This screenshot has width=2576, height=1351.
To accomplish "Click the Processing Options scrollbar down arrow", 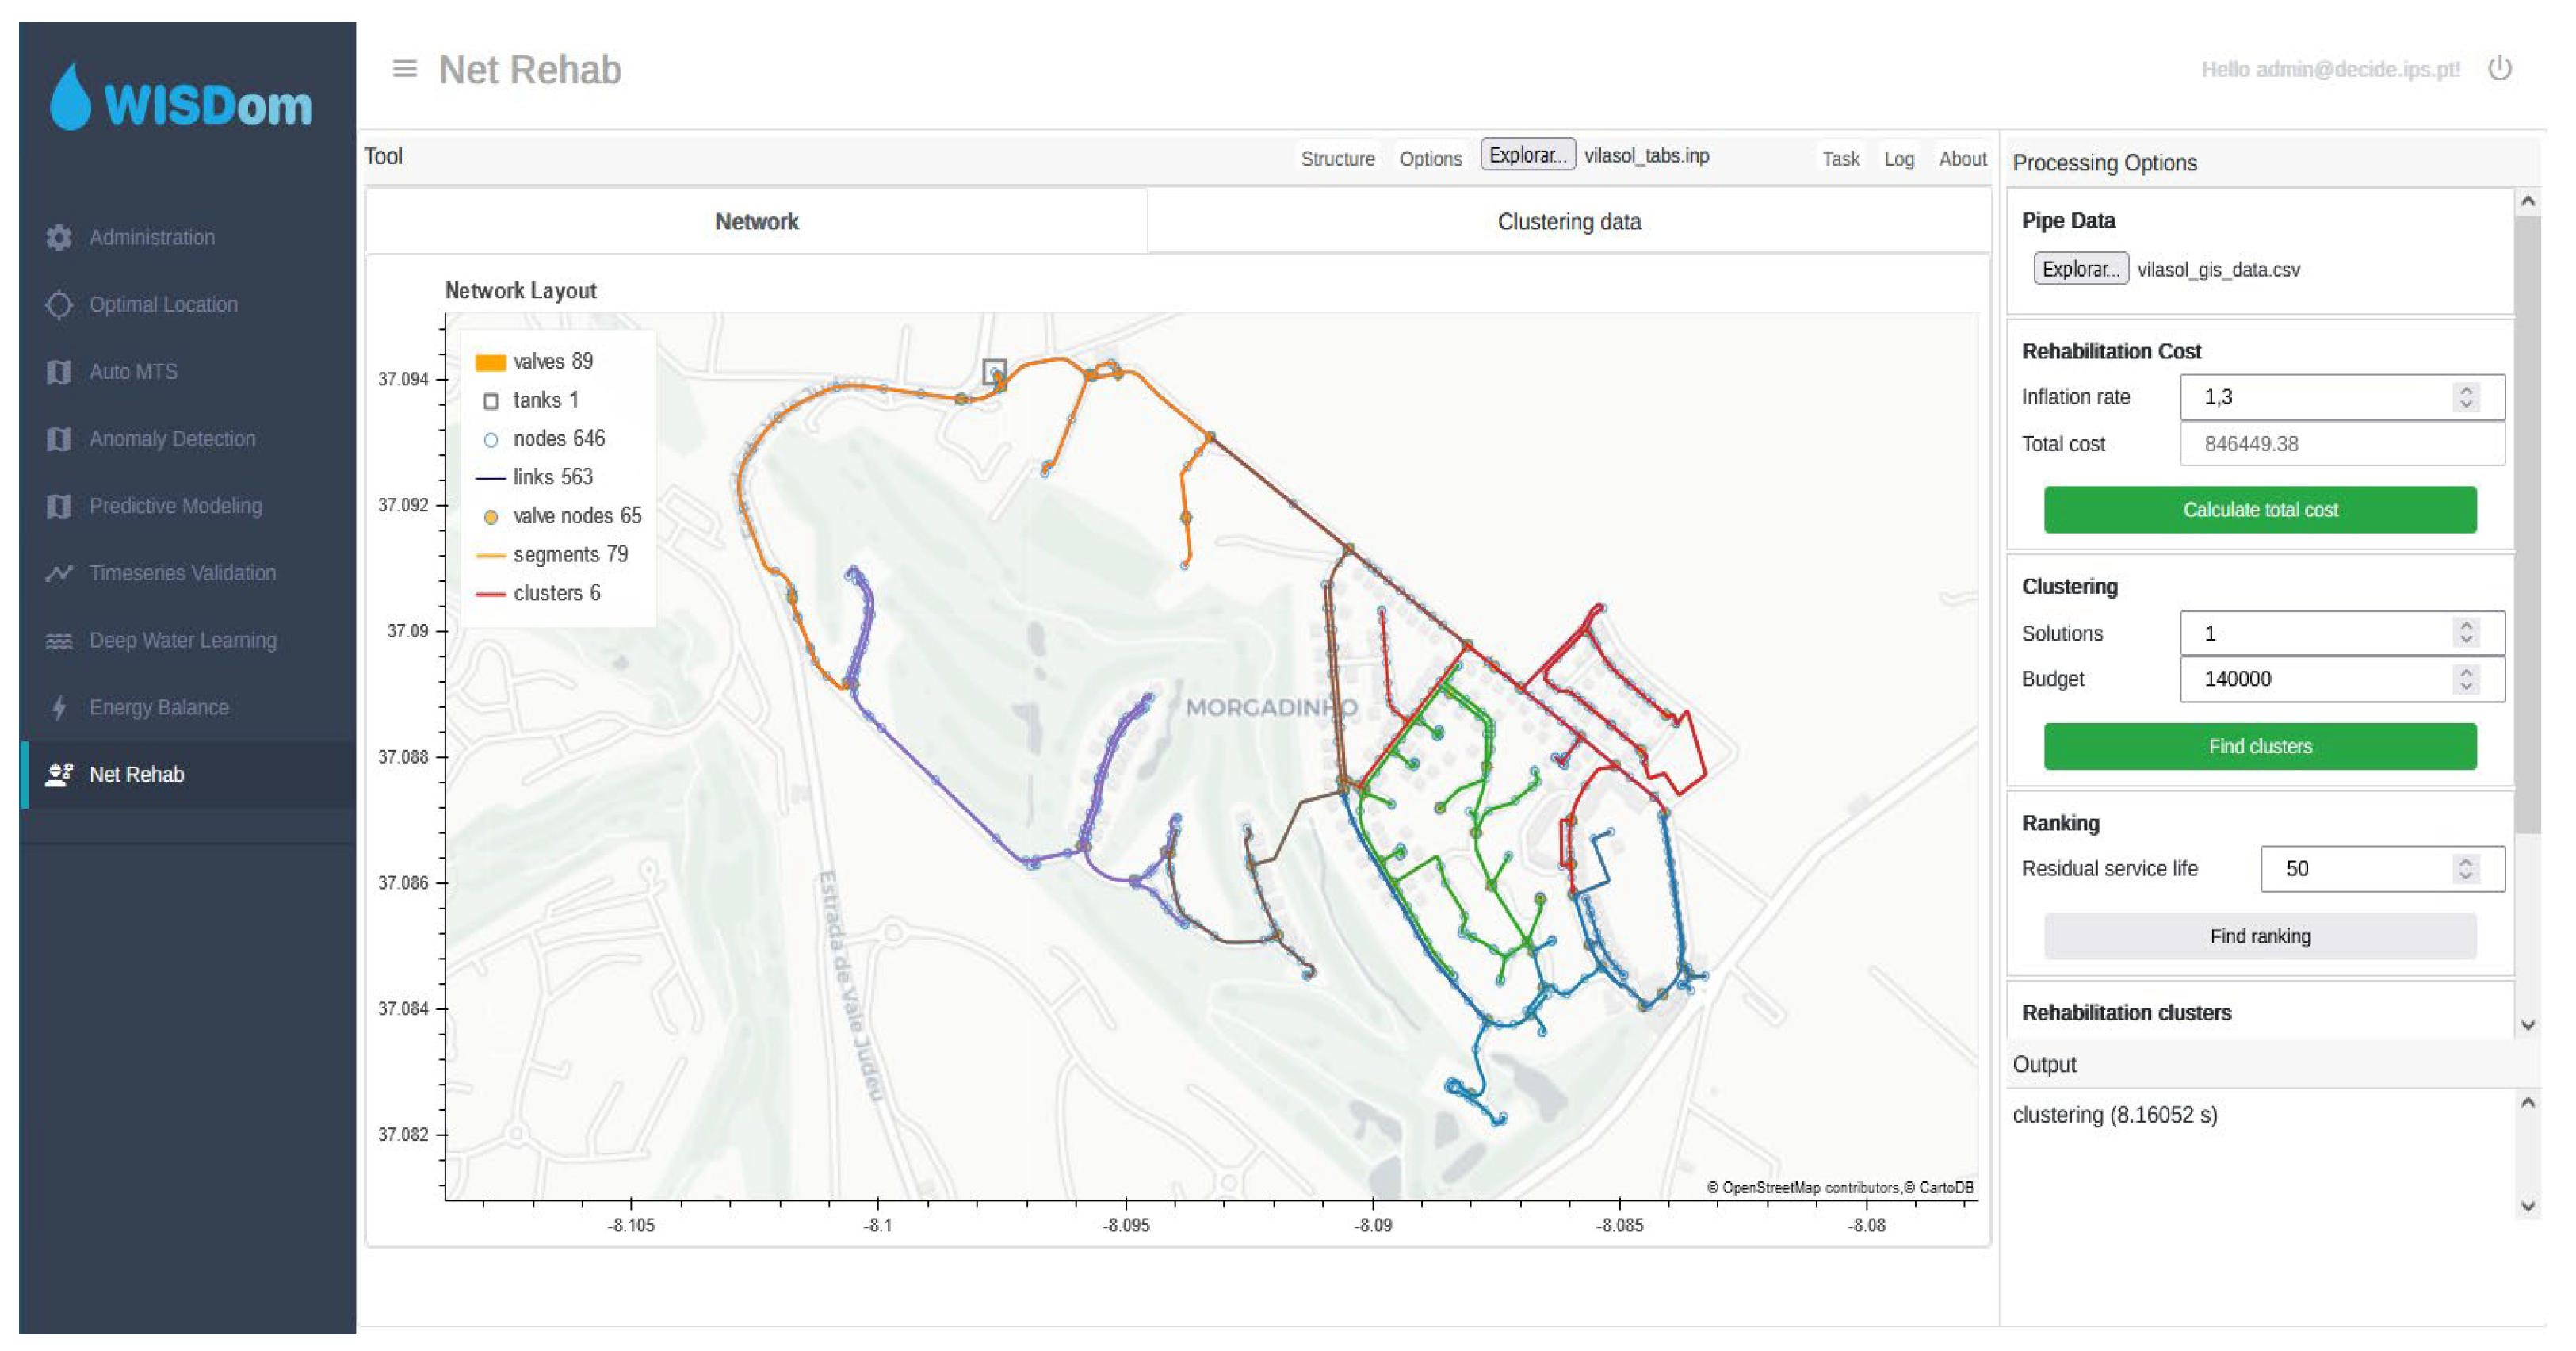I will click(2527, 1024).
